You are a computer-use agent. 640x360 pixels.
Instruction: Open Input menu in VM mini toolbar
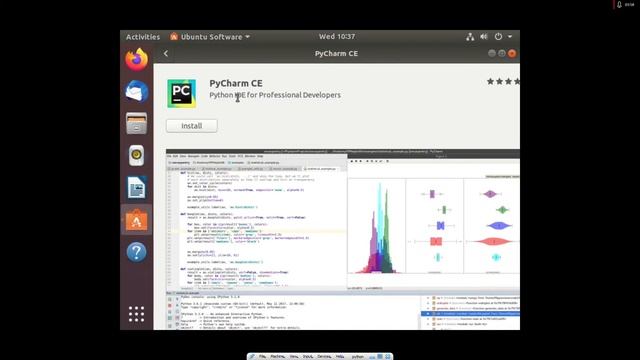click(308, 357)
